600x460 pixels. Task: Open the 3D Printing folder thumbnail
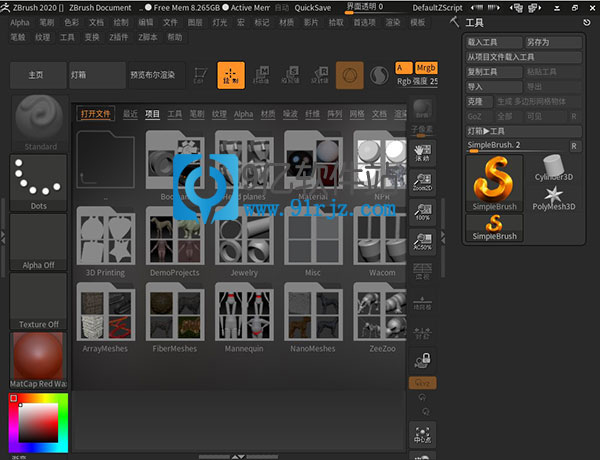coord(106,236)
